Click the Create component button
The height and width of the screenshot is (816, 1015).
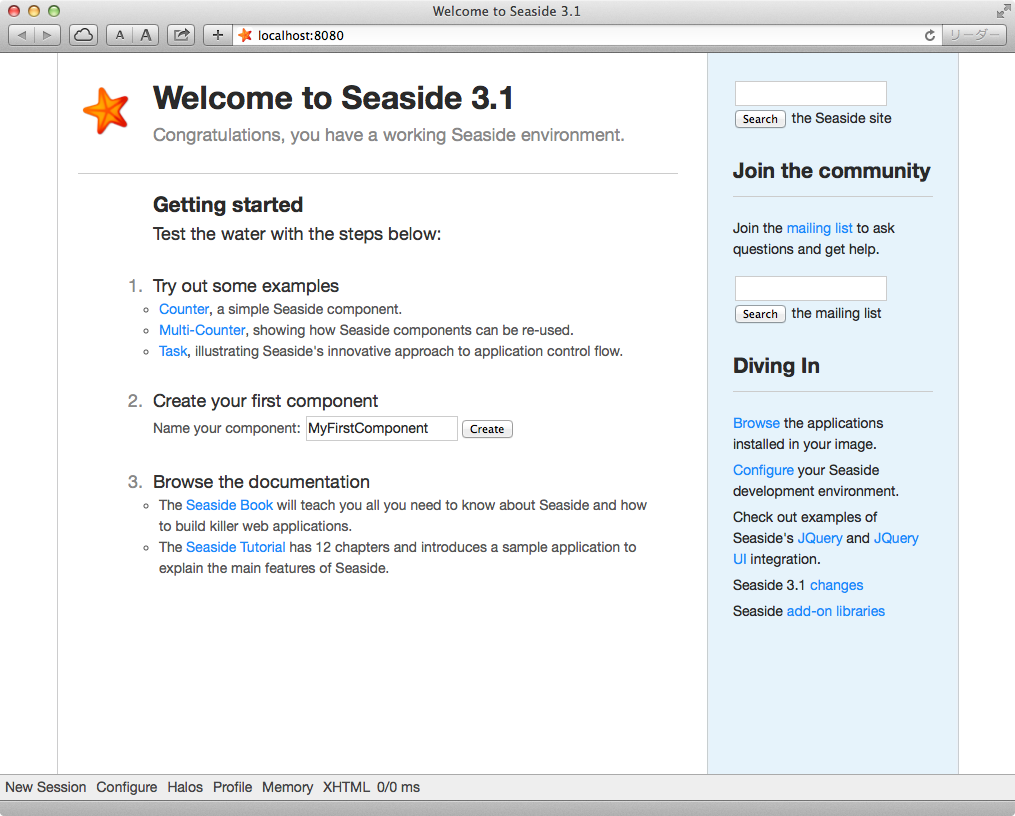(487, 429)
